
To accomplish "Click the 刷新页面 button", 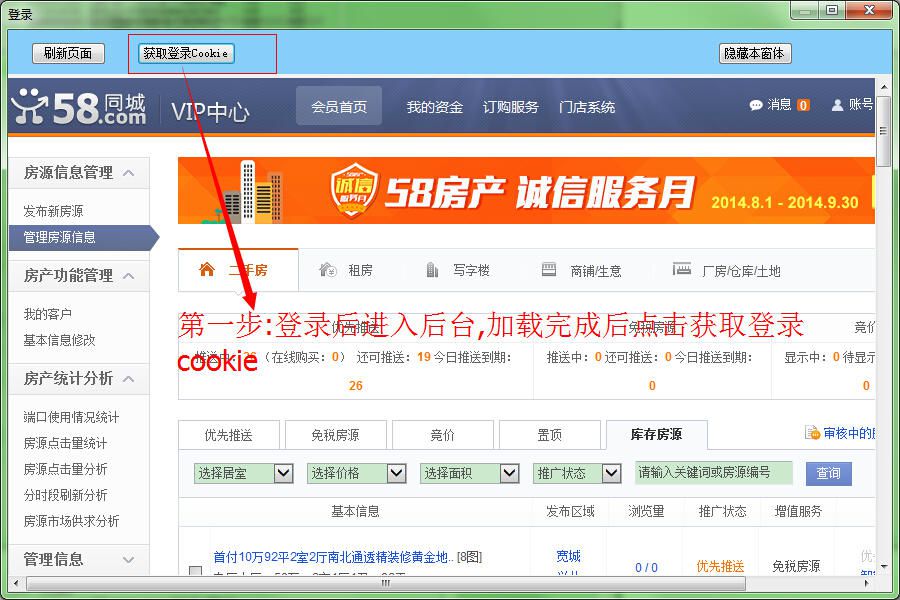I will tap(68, 53).
